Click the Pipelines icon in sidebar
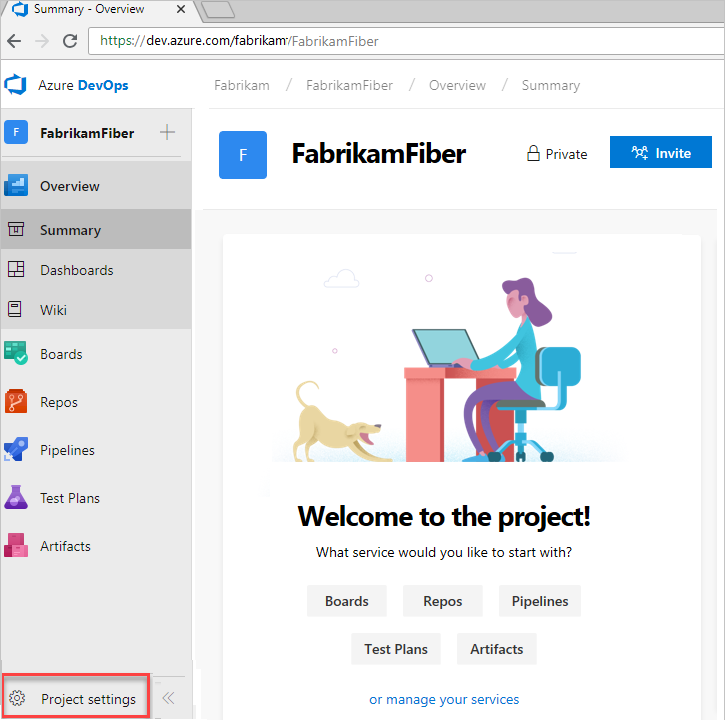Image resolution: width=725 pixels, height=720 pixels. click(x=16, y=449)
